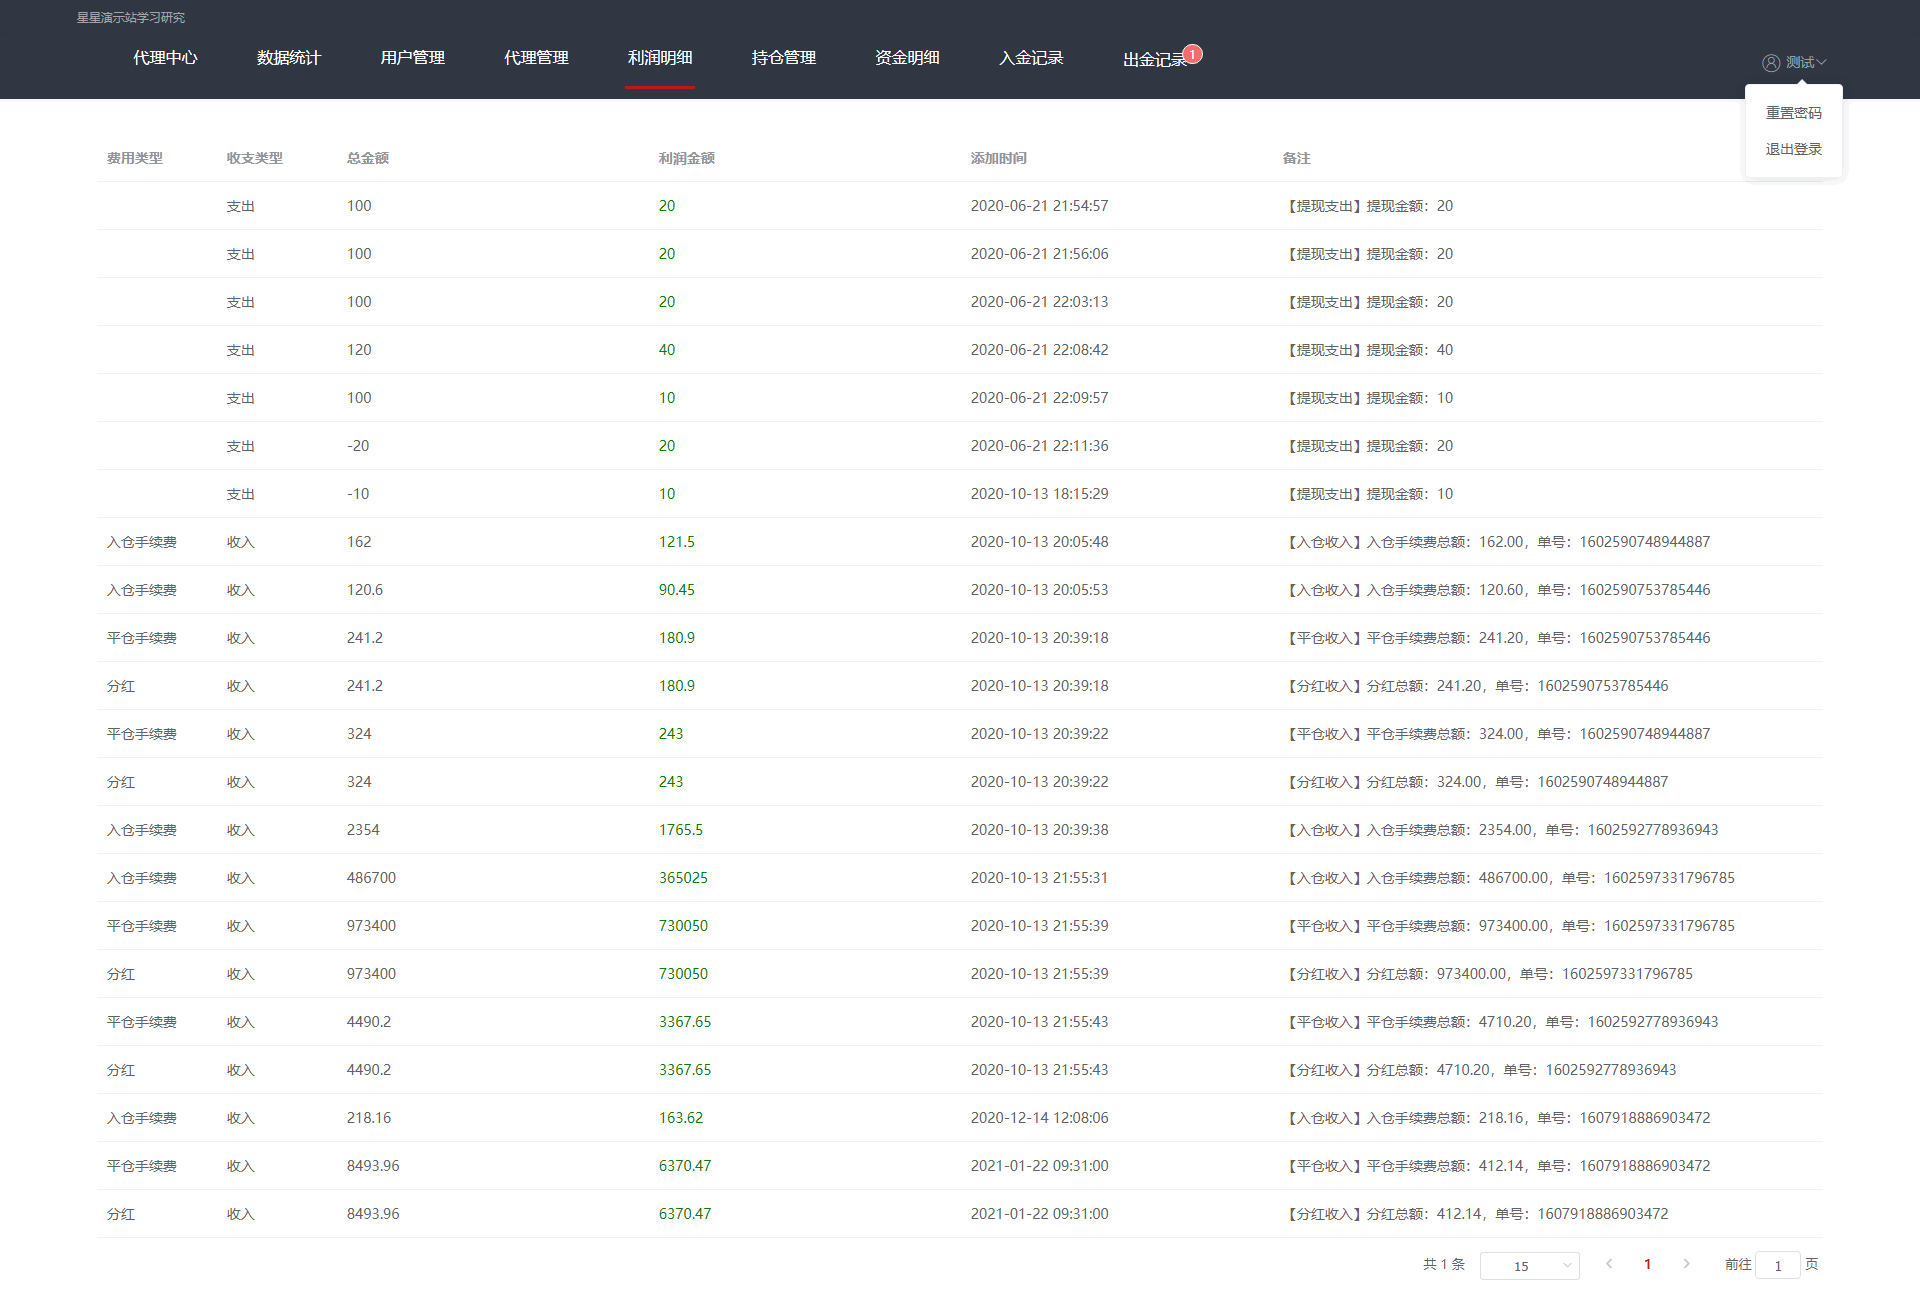The height and width of the screenshot is (1312, 1920).
Task: Open the 15 per-page size dropdown
Action: [1529, 1266]
